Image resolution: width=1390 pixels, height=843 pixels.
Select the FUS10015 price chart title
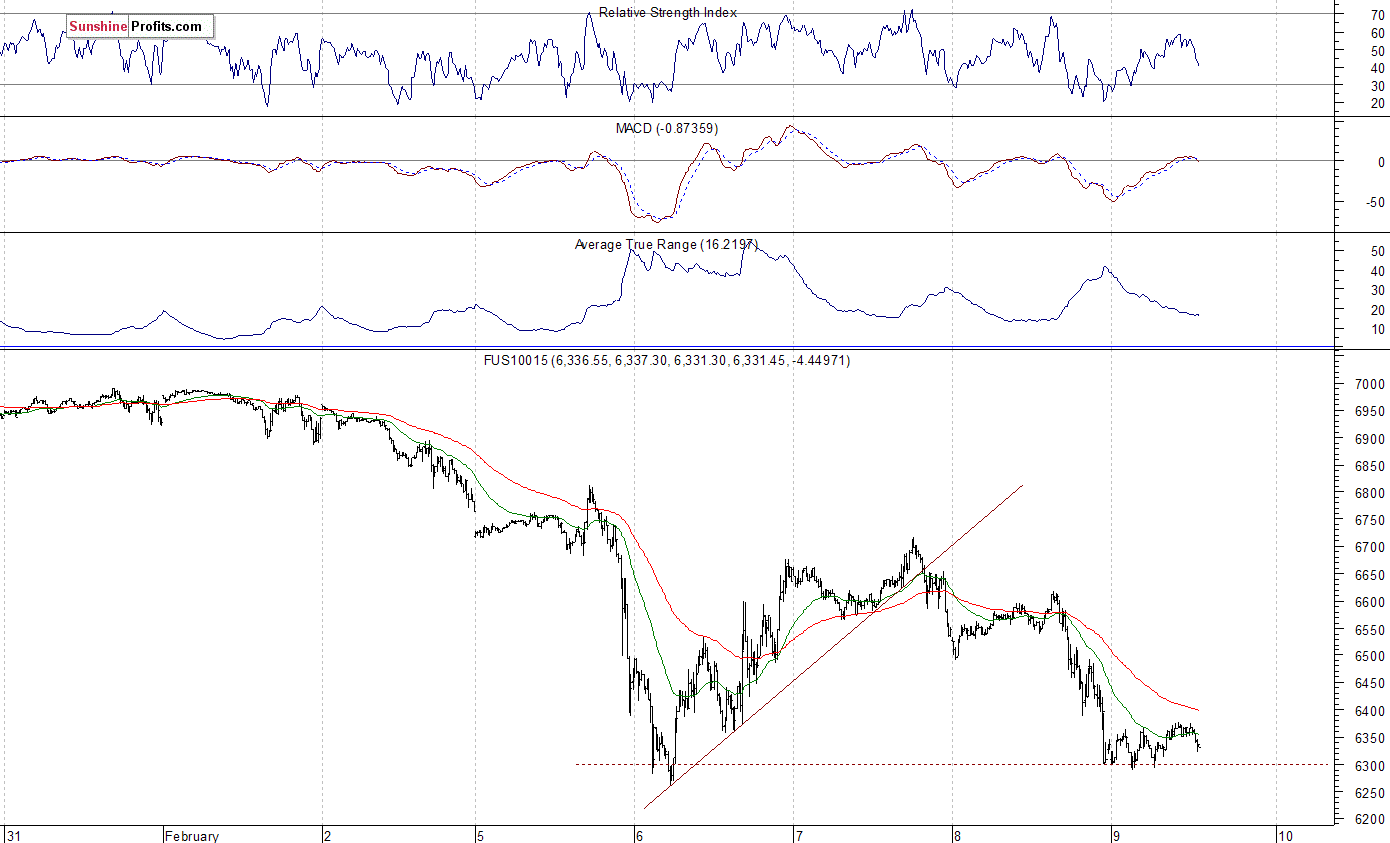point(667,360)
